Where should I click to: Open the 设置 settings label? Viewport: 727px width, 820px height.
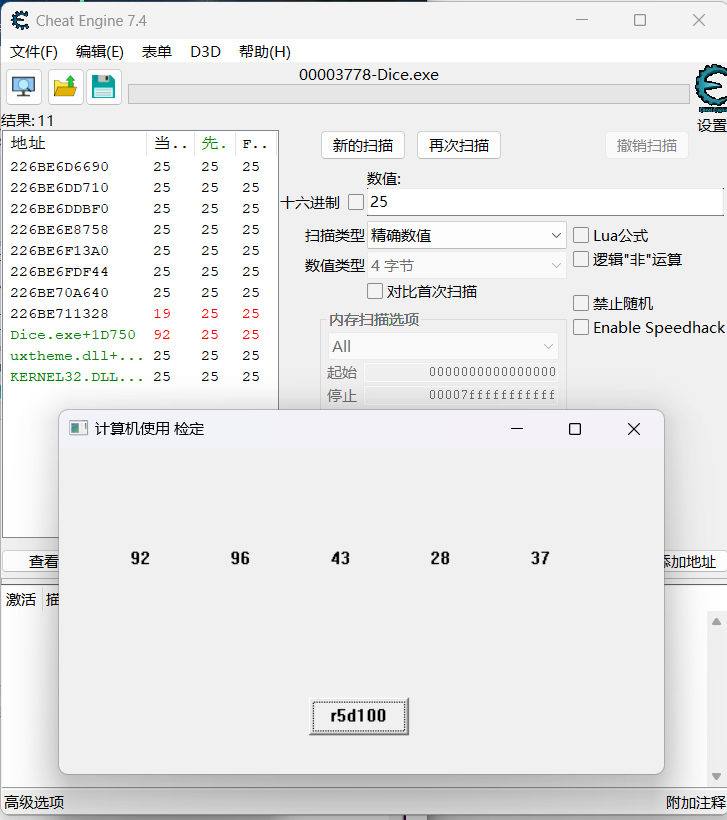coord(712,126)
